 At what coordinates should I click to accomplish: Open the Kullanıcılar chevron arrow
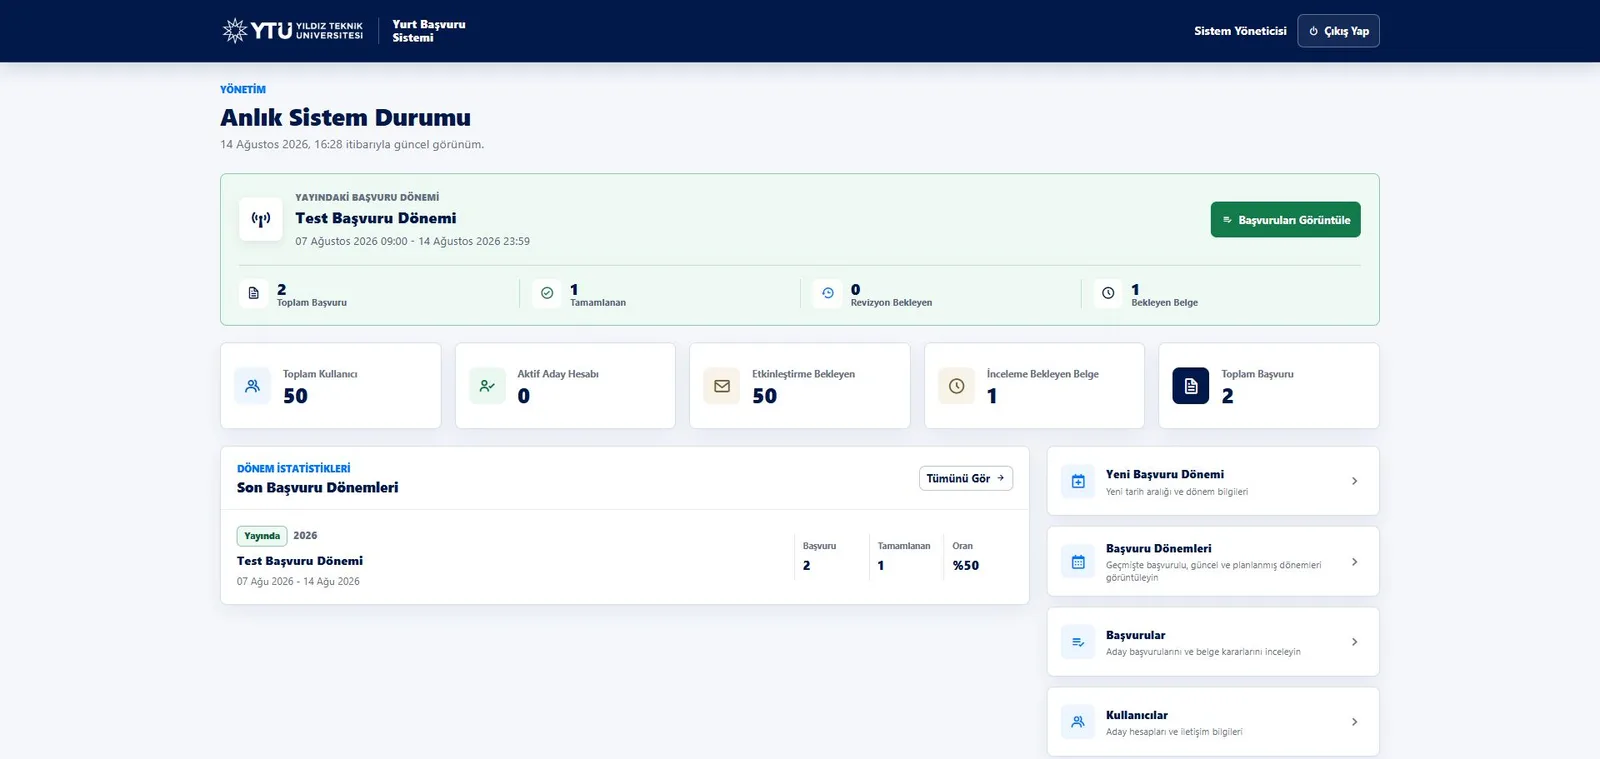click(x=1354, y=722)
